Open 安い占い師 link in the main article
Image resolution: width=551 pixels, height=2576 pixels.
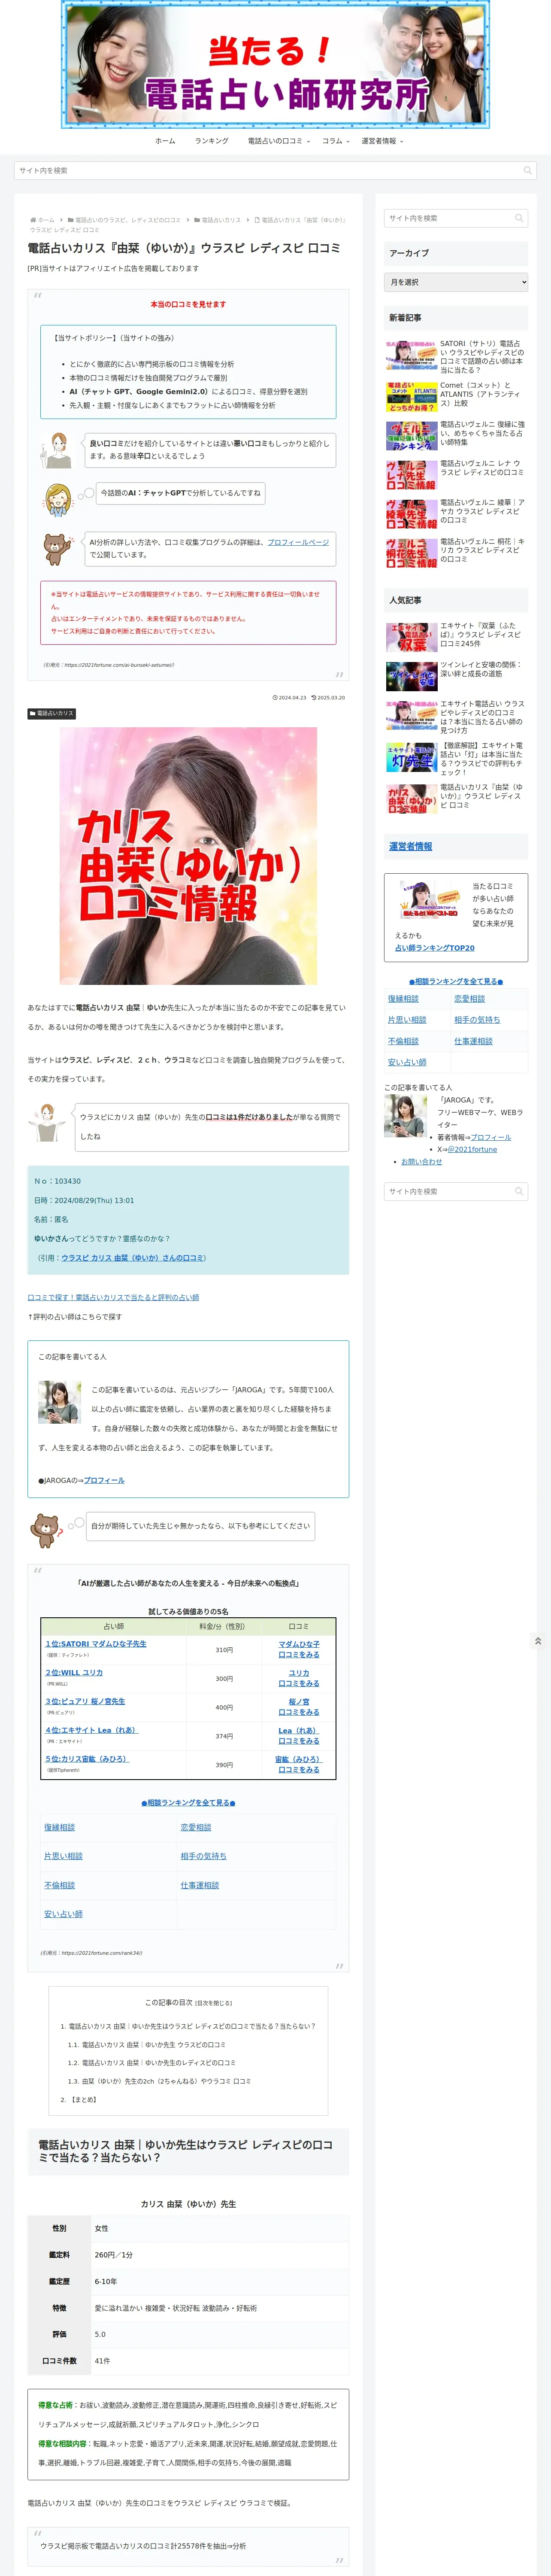pyautogui.click(x=63, y=1914)
